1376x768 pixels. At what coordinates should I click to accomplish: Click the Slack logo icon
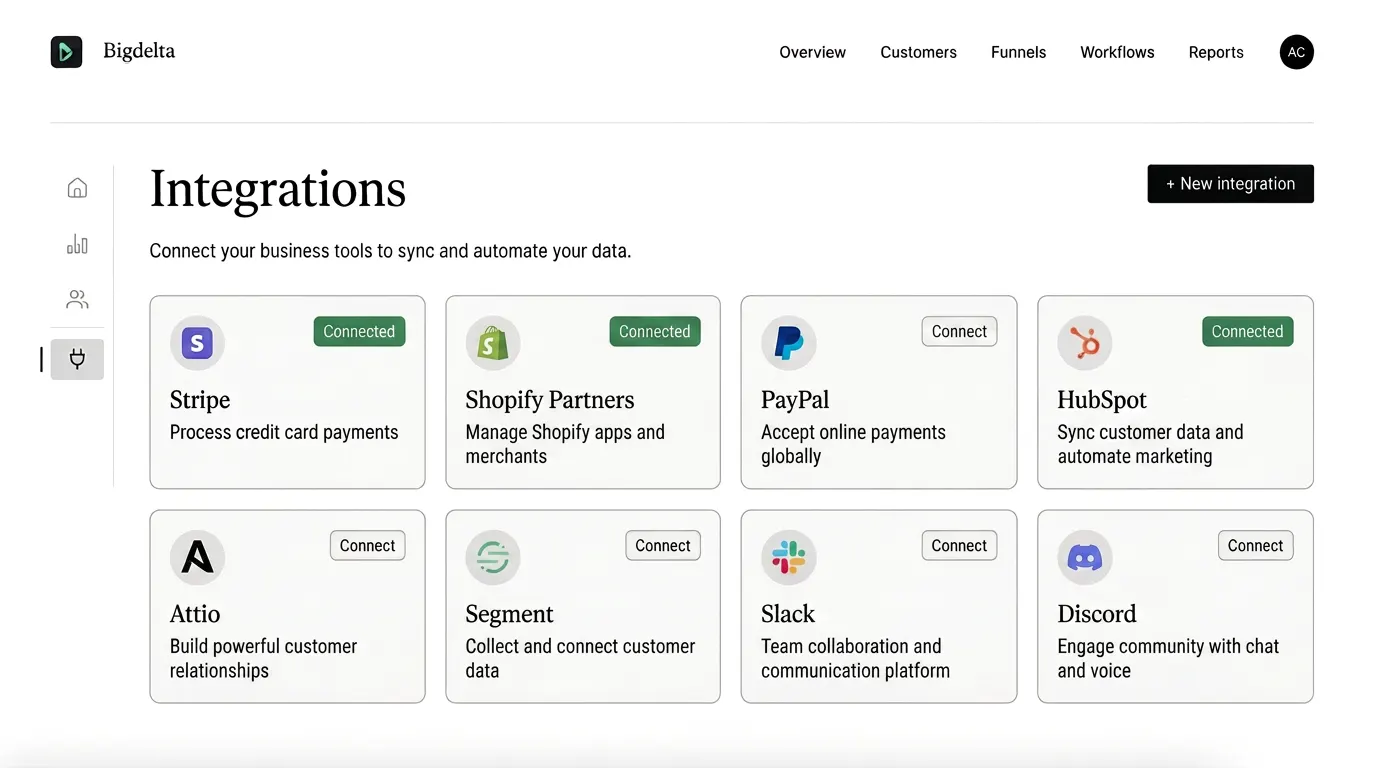(x=789, y=558)
